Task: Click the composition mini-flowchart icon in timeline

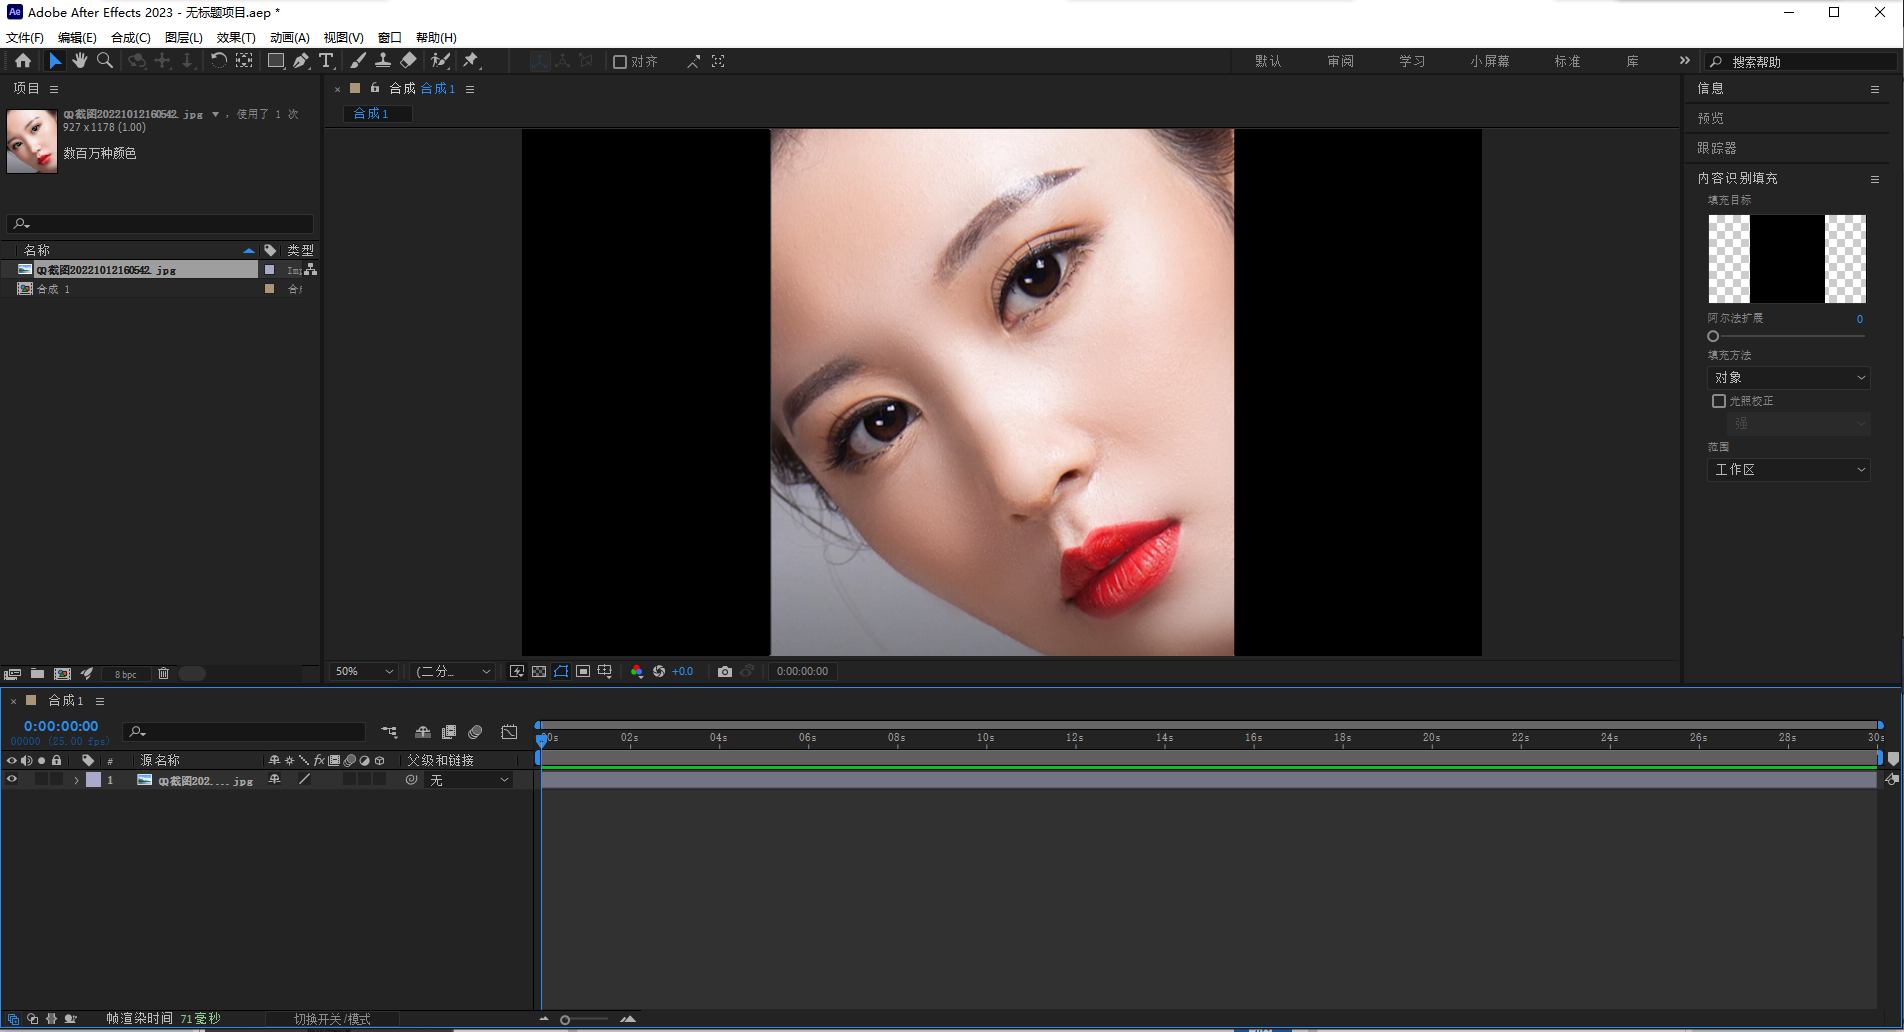Action: pos(389,732)
